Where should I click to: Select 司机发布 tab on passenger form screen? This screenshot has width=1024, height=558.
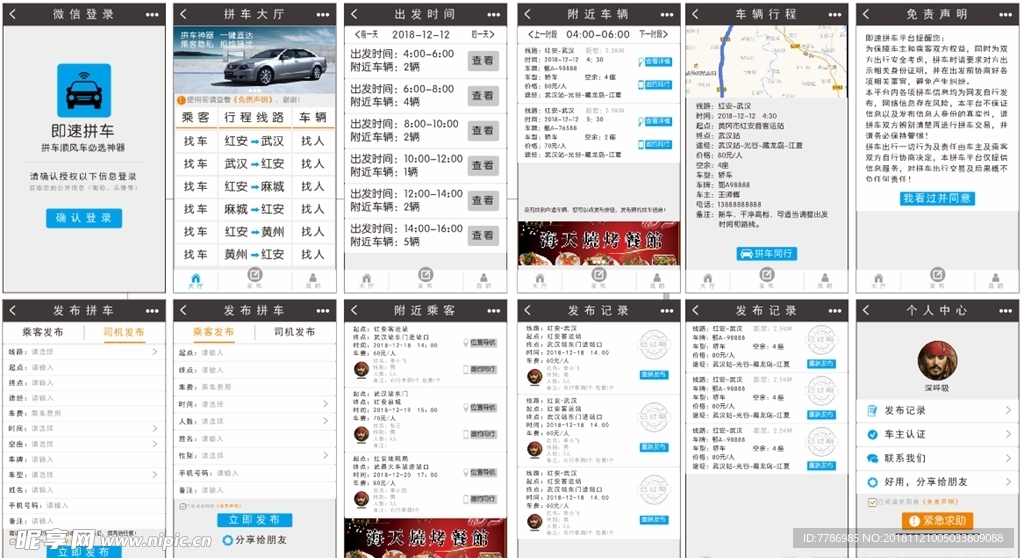[295, 332]
